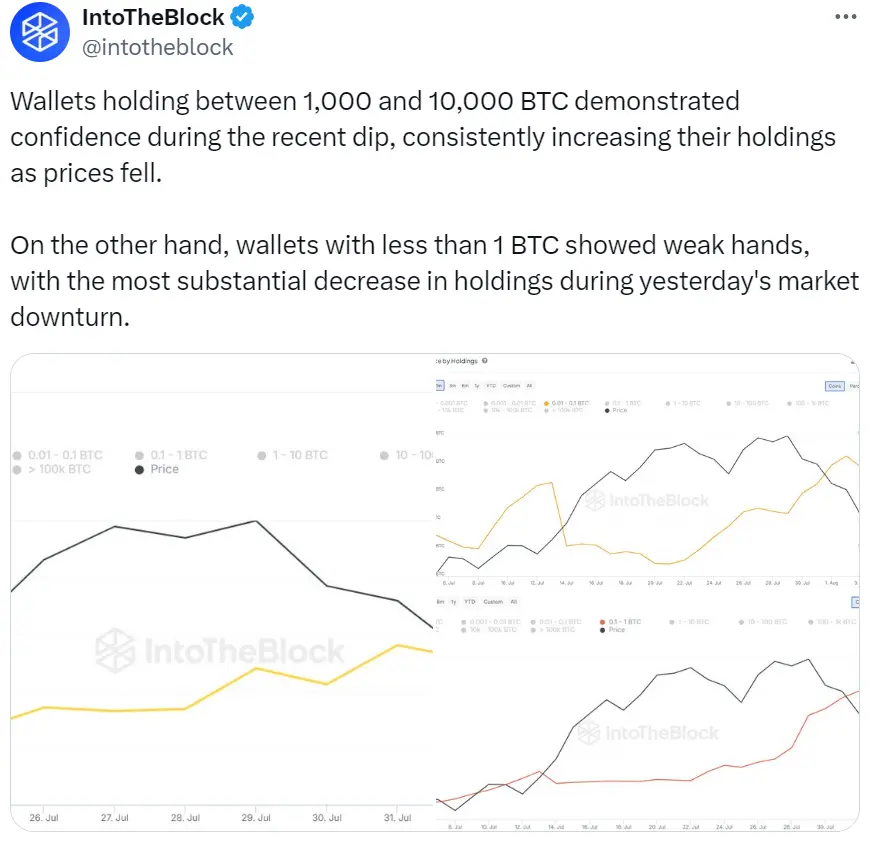The height and width of the screenshot is (841, 877).
Task: Open the @intotheblock handle link
Action: (157, 47)
